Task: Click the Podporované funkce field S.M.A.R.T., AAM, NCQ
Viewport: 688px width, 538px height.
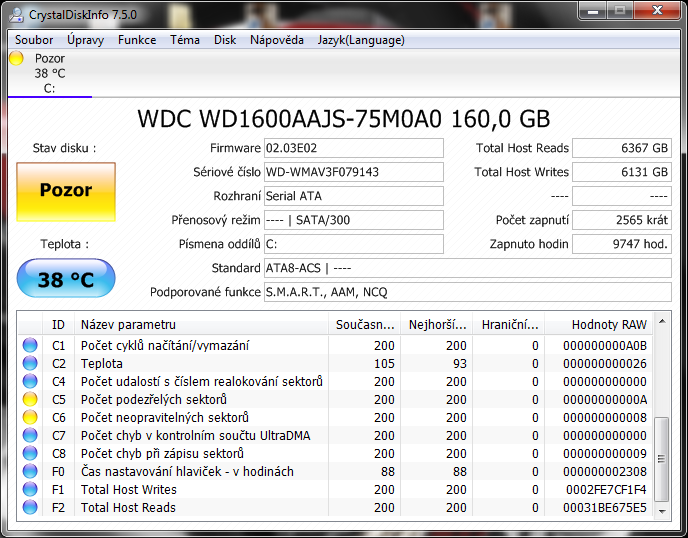Action: click(x=468, y=292)
